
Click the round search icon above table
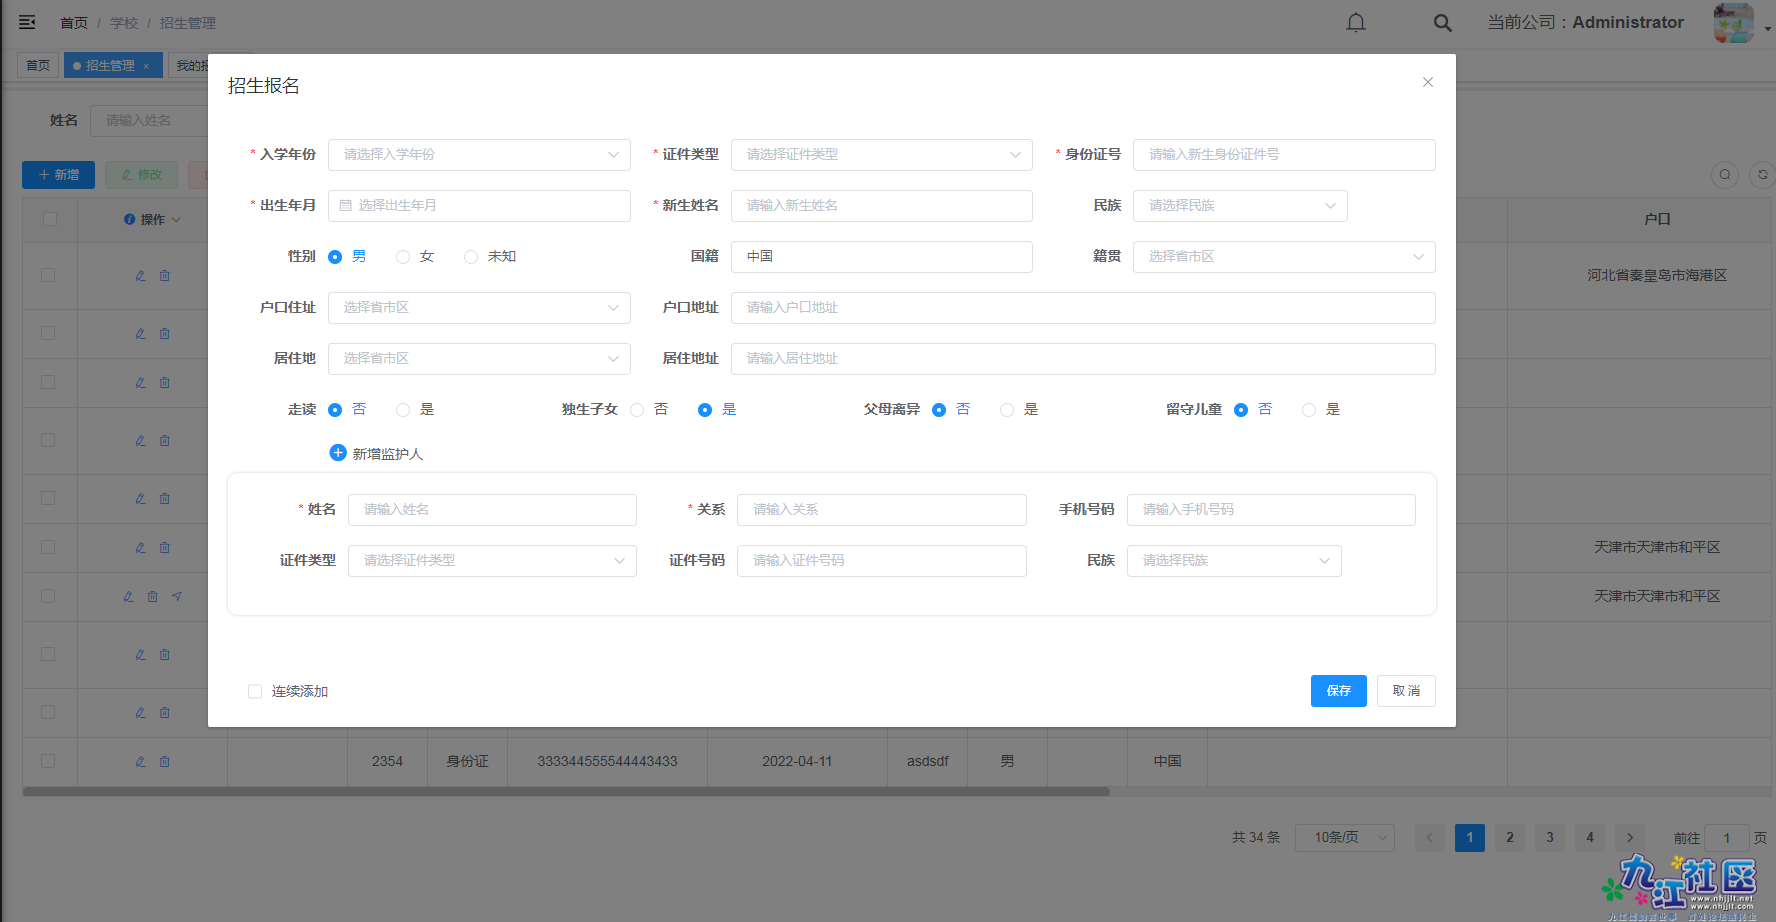[x=1725, y=175]
